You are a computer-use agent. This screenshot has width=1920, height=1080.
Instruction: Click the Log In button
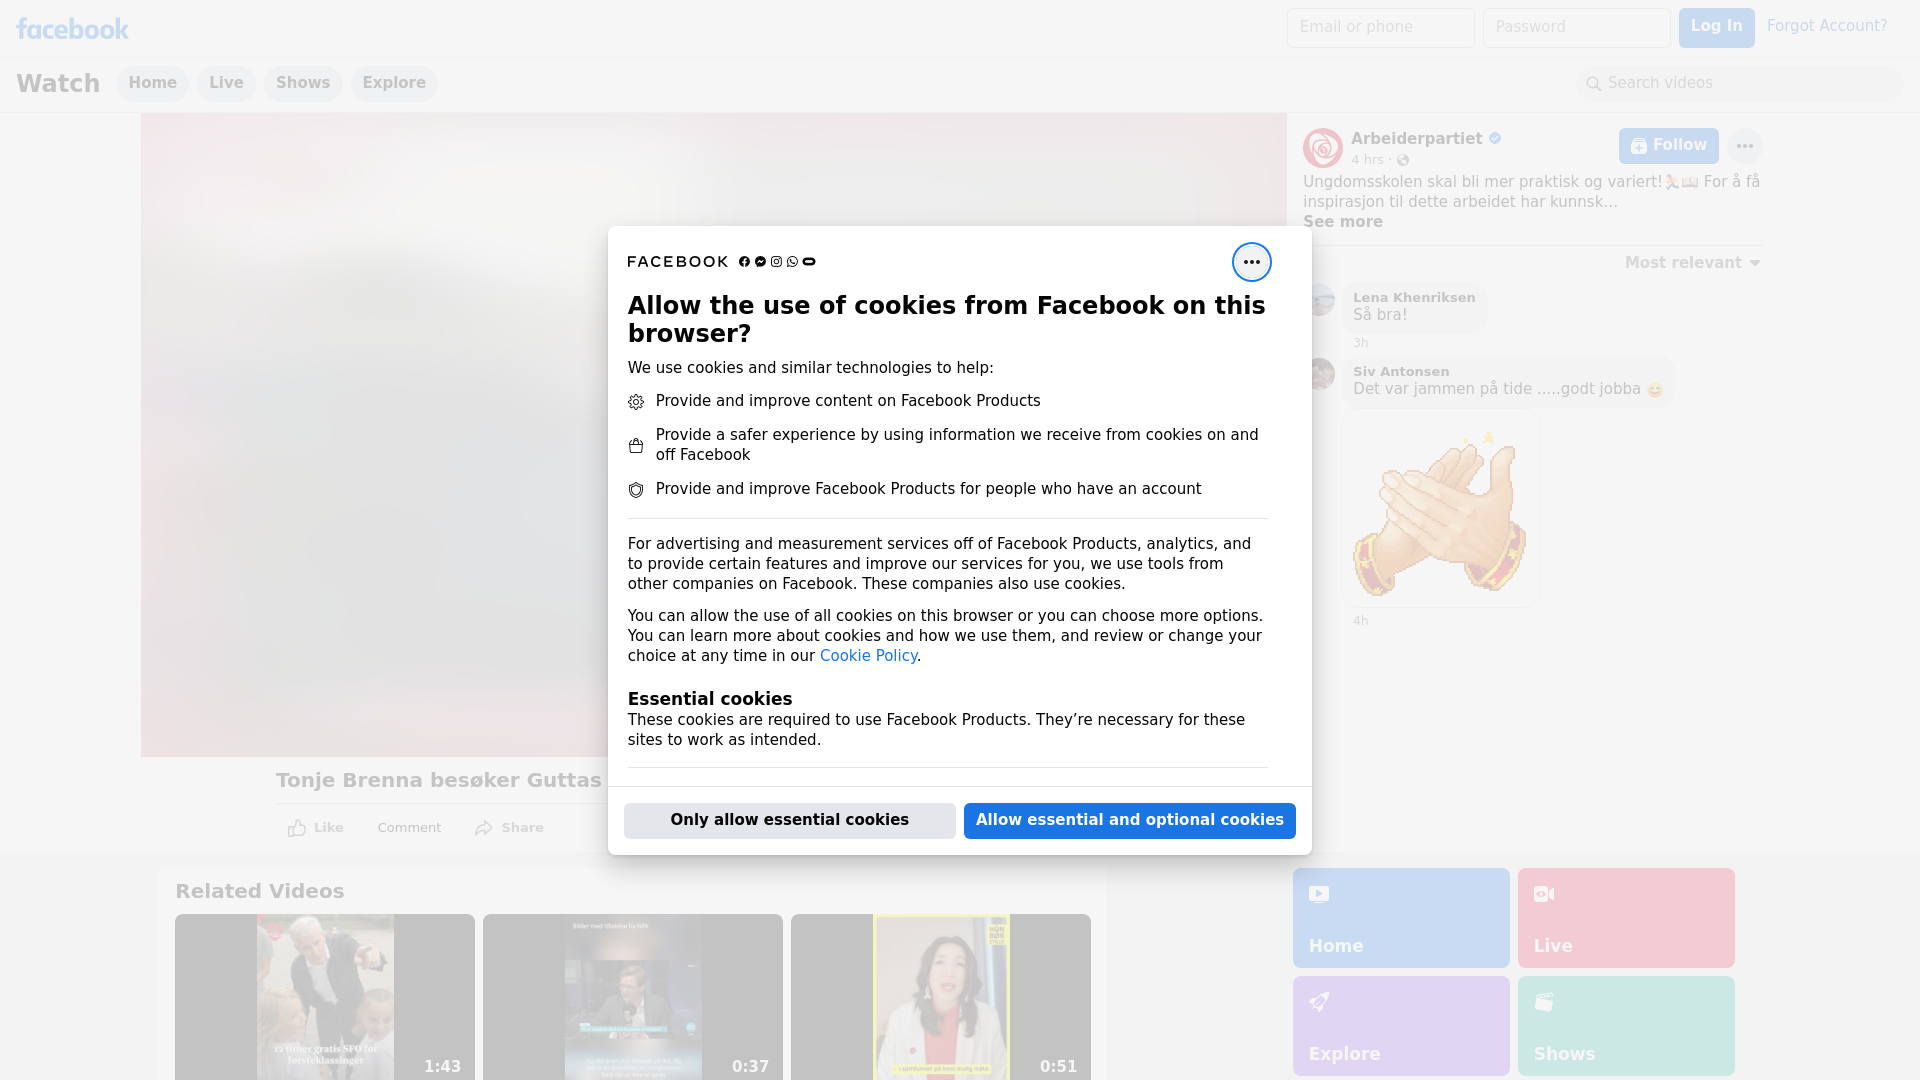coord(1716,28)
